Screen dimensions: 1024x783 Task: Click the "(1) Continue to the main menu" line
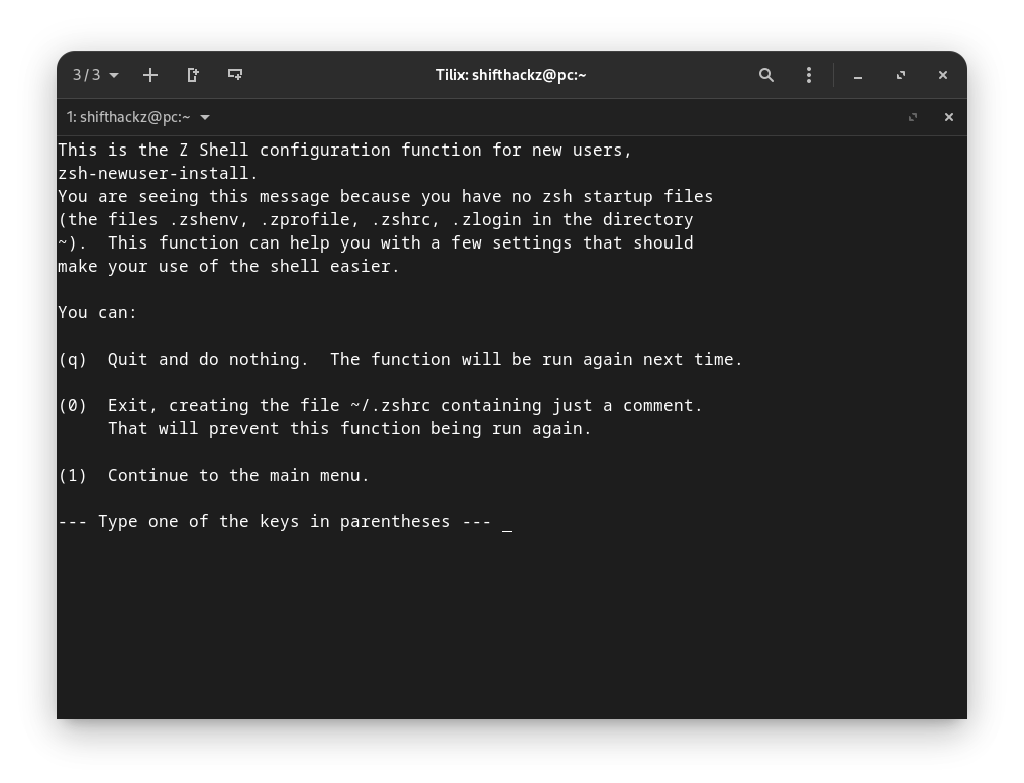[214, 475]
